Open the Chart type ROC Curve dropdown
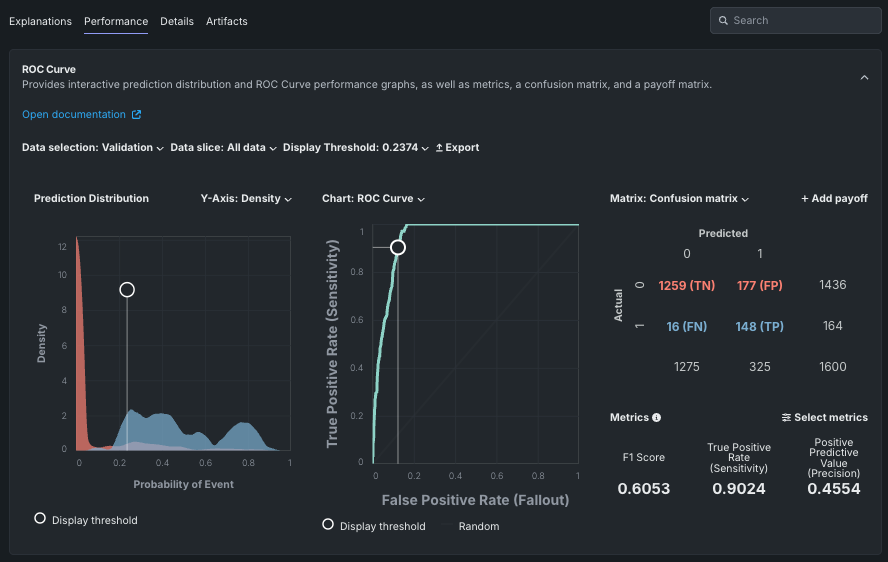 click(373, 199)
